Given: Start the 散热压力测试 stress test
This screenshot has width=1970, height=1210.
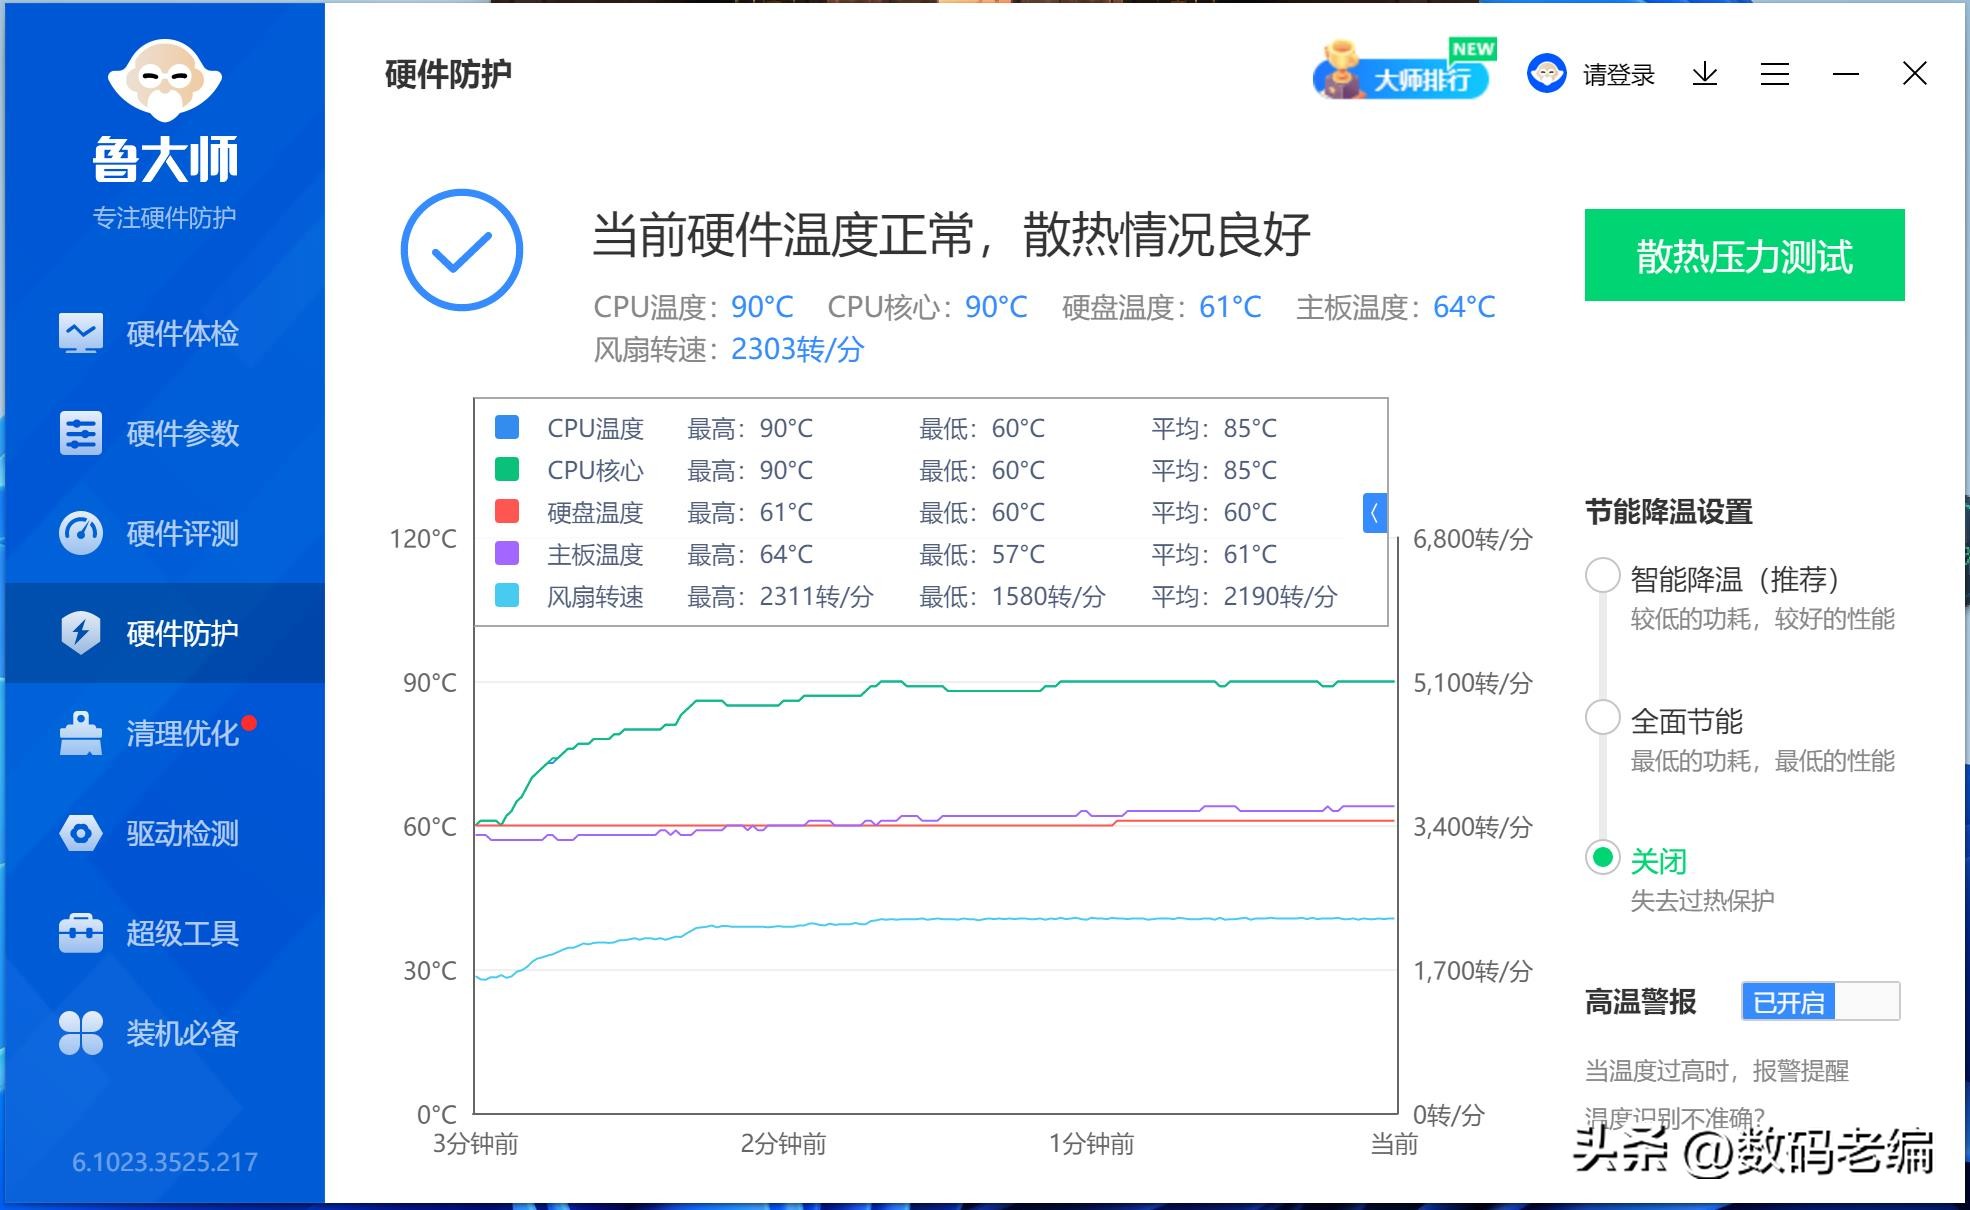Looking at the screenshot, I should point(1743,256).
